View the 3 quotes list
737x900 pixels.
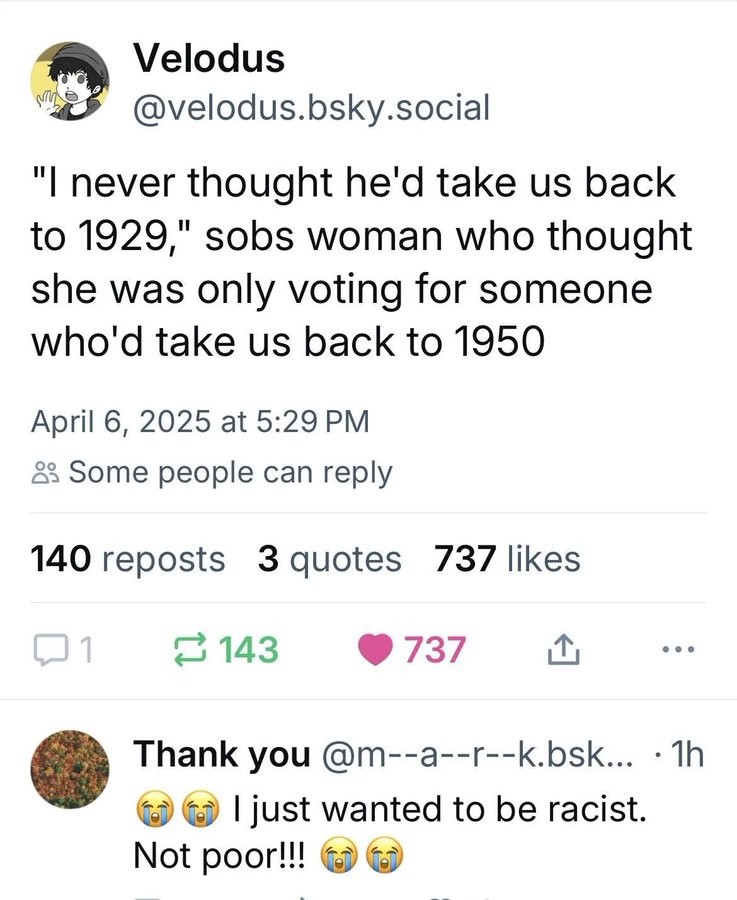(x=329, y=560)
